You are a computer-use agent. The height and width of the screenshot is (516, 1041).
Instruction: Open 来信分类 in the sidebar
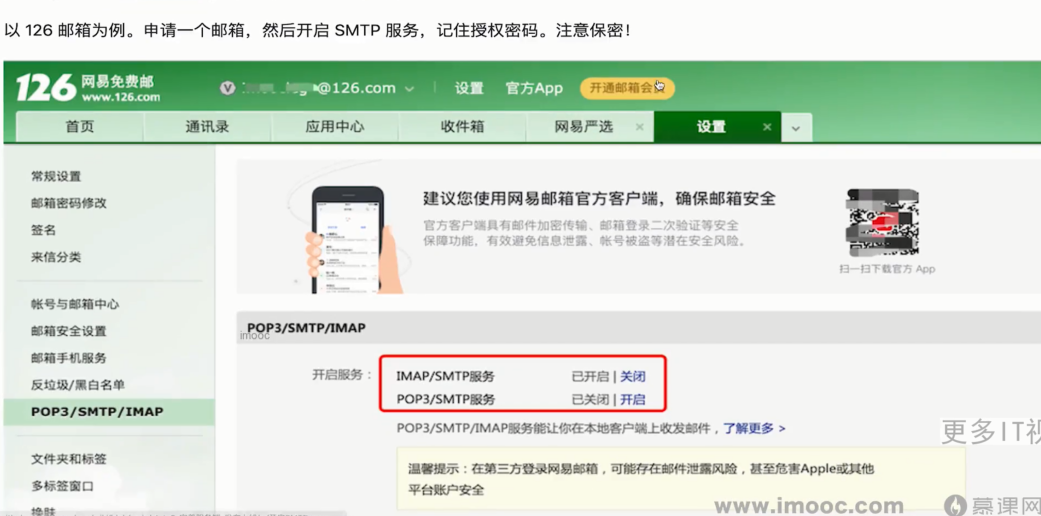tap(56, 257)
